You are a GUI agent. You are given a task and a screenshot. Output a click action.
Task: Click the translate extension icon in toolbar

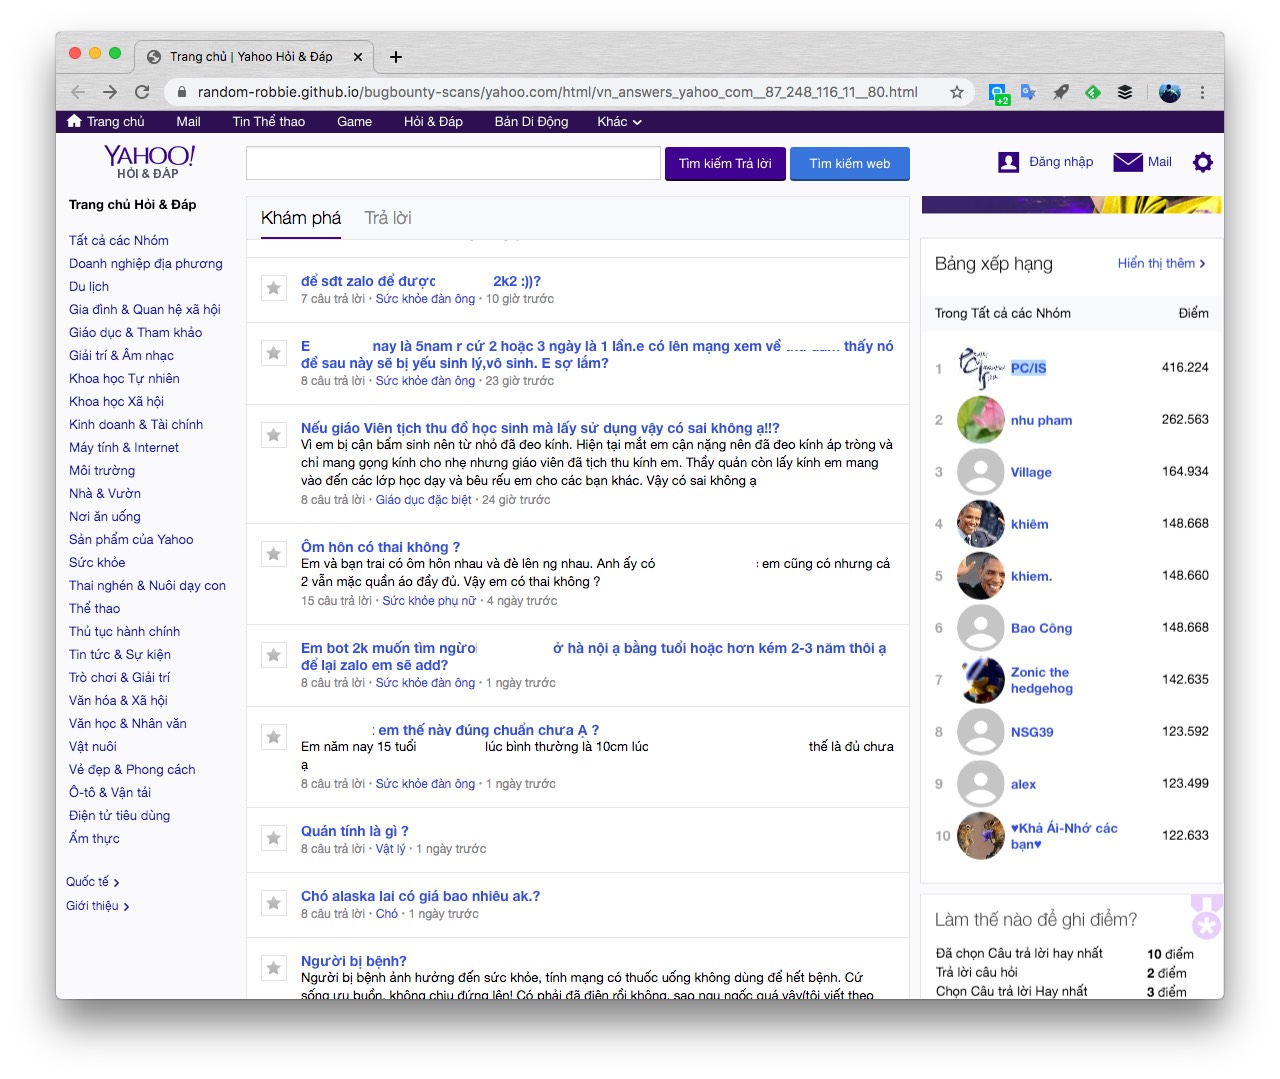tap(1029, 92)
